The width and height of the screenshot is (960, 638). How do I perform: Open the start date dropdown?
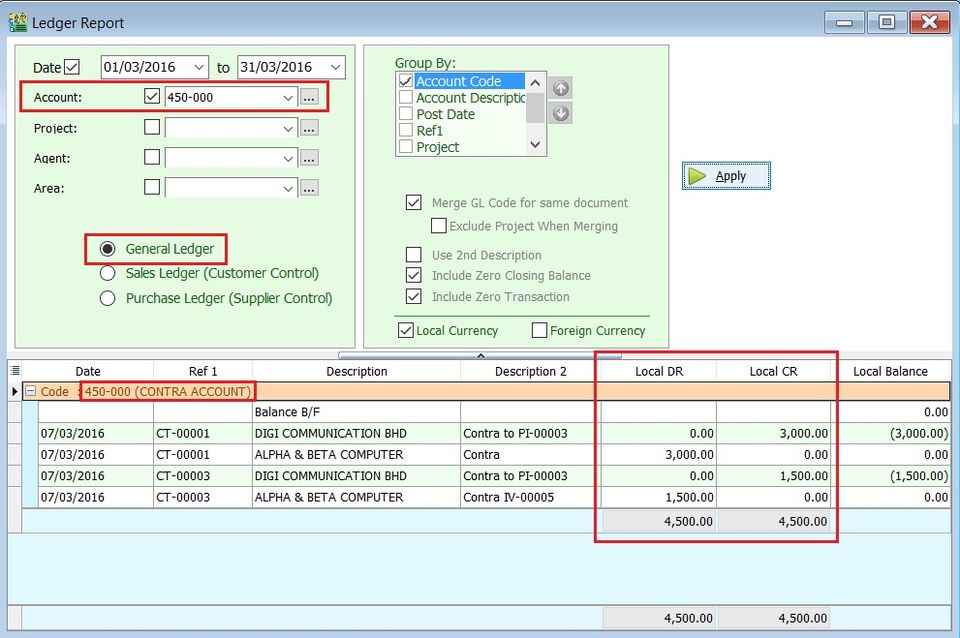[199, 66]
